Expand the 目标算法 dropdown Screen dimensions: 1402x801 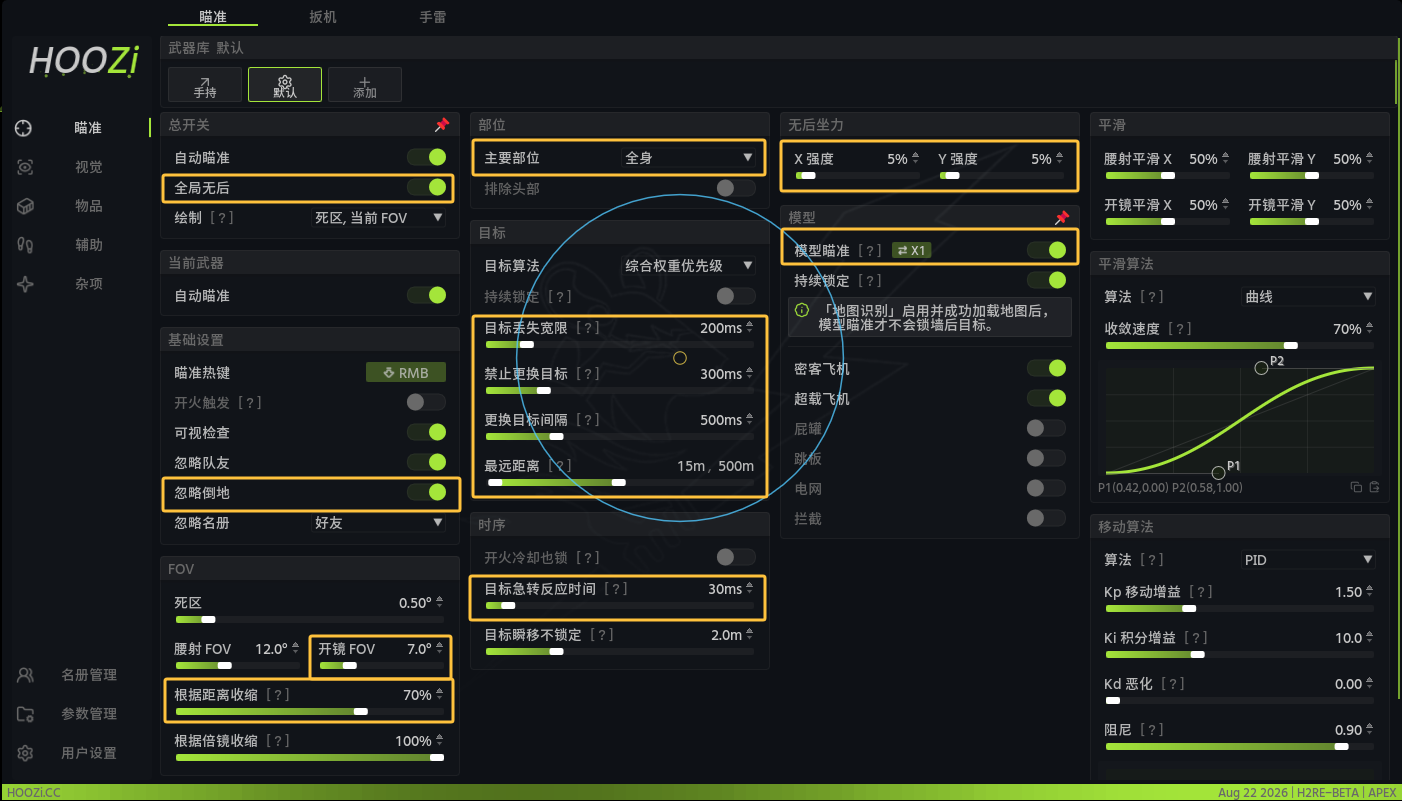[x=688, y=266]
